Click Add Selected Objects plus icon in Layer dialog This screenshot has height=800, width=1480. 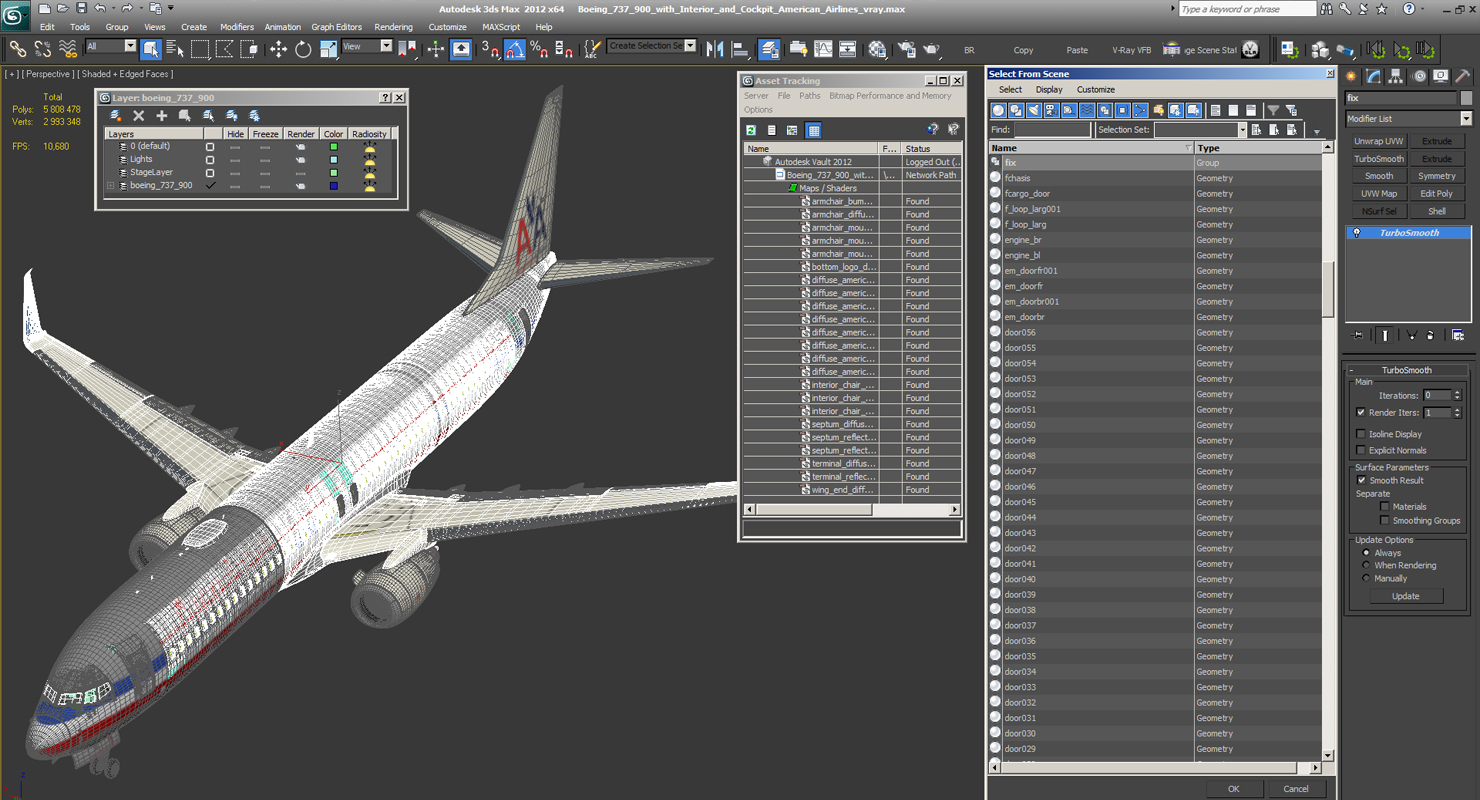[162, 116]
